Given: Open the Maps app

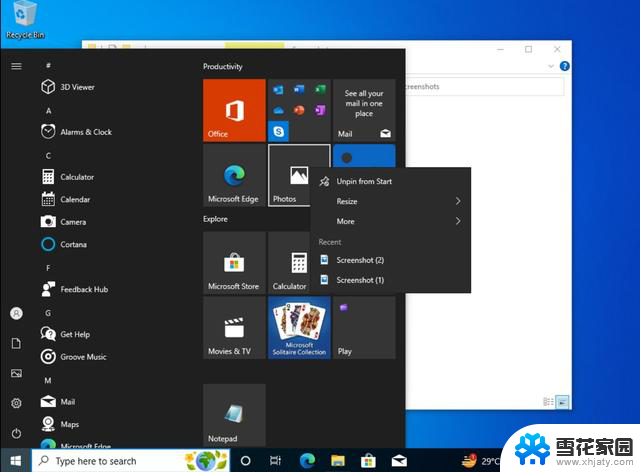Looking at the screenshot, I should click(x=60, y=424).
